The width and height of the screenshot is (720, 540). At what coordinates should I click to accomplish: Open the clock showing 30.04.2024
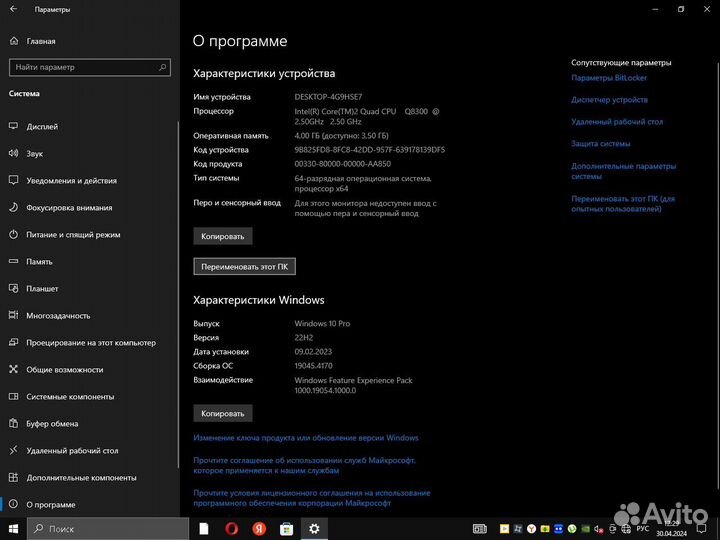click(671, 529)
